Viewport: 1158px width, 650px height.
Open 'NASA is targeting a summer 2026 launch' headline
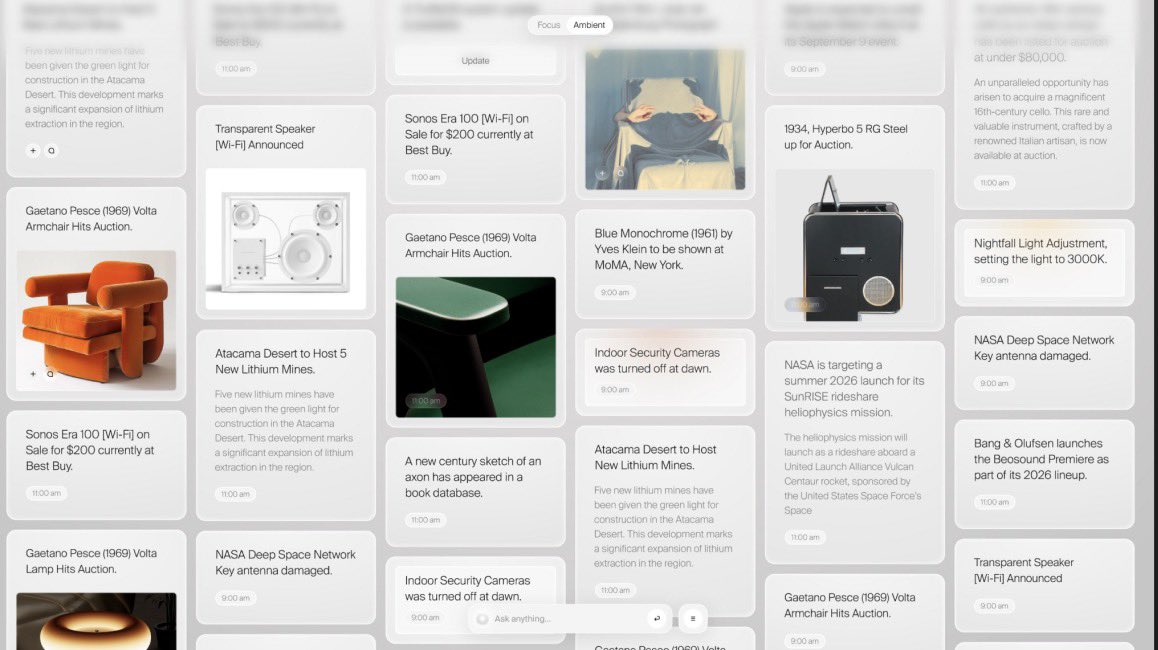pyautogui.click(x=854, y=389)
